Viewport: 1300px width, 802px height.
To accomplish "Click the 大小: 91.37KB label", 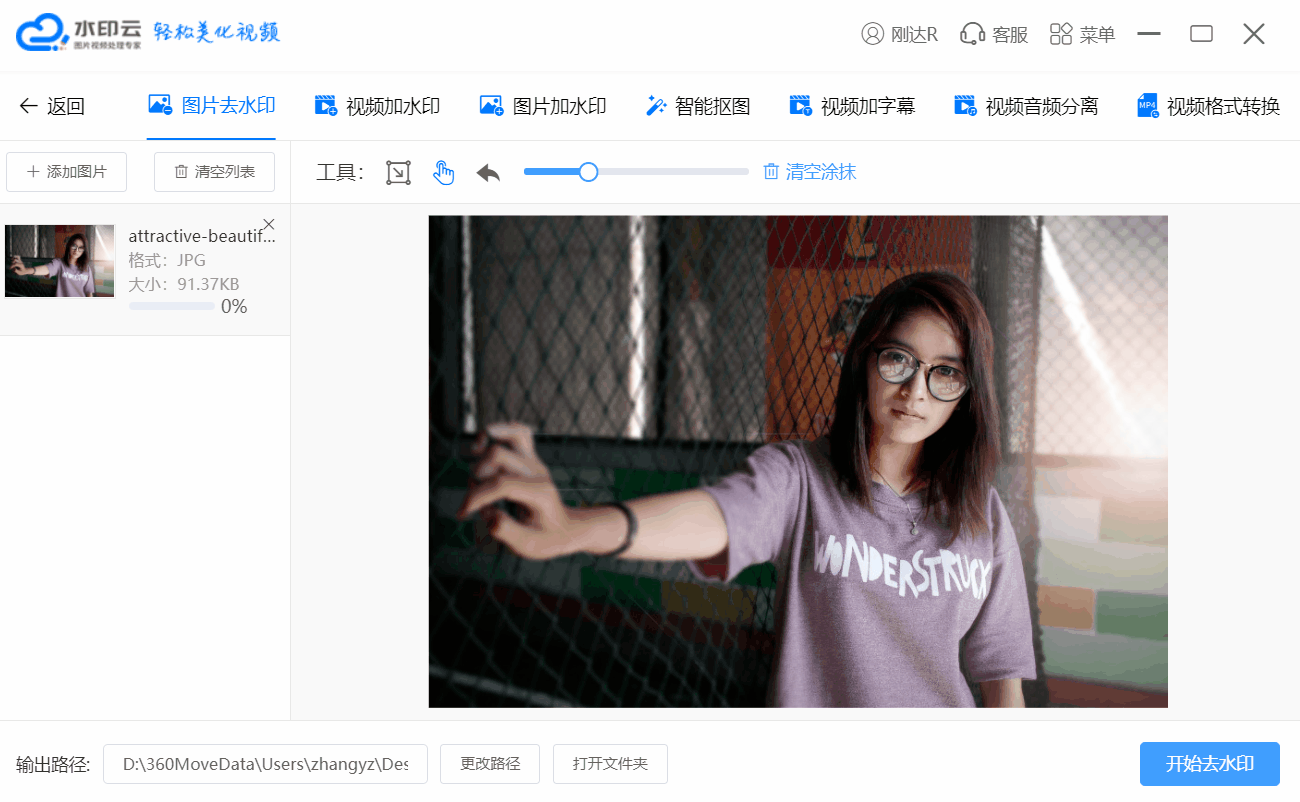I will pyautogui.click(x=184, y=284).
